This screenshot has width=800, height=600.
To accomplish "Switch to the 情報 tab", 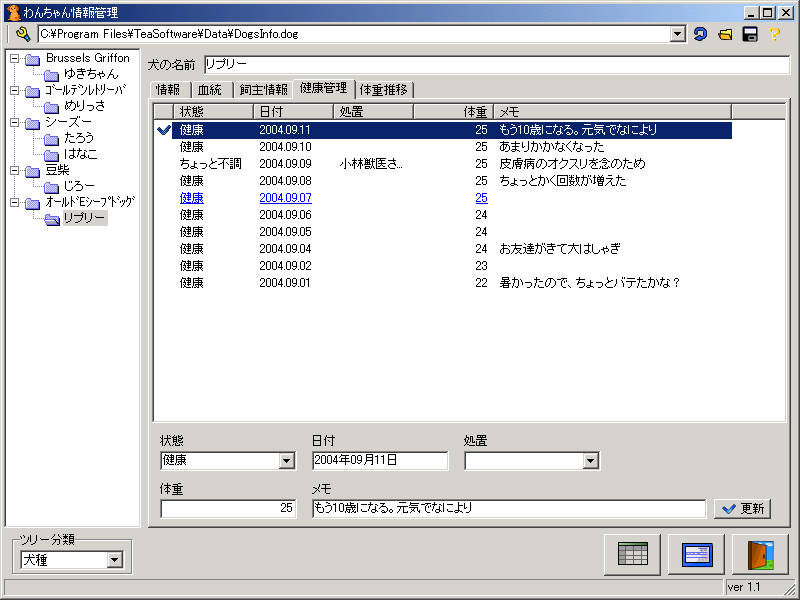I will 170,90.
